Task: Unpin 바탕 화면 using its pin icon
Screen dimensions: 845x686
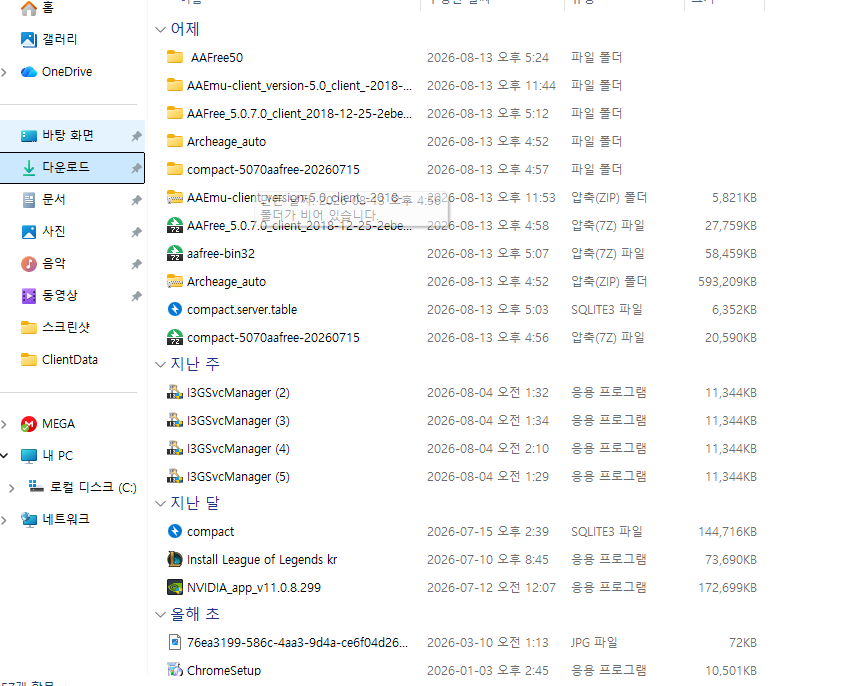Action: (x=136, y=136)
